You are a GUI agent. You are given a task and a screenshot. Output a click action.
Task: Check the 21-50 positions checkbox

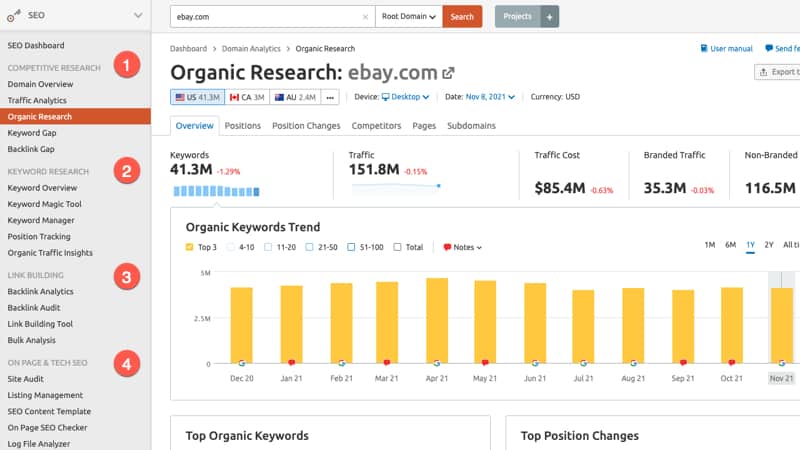tap(309, 247)
